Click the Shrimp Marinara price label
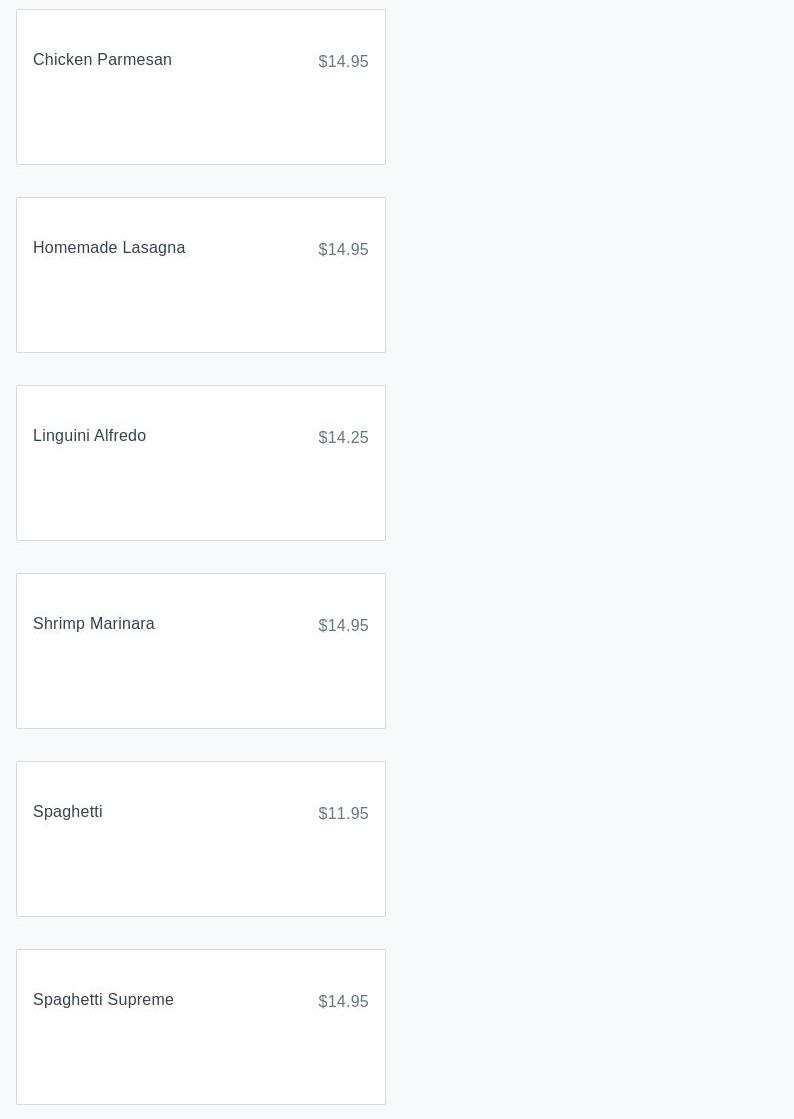Viewport: 794px width, 1119px height. point(343,626)
